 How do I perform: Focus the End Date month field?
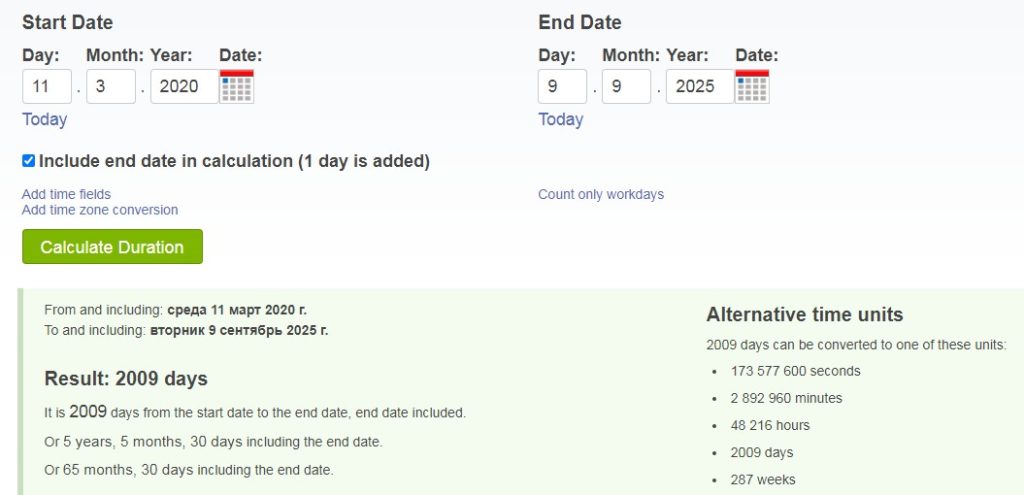(x=626, y=86)
